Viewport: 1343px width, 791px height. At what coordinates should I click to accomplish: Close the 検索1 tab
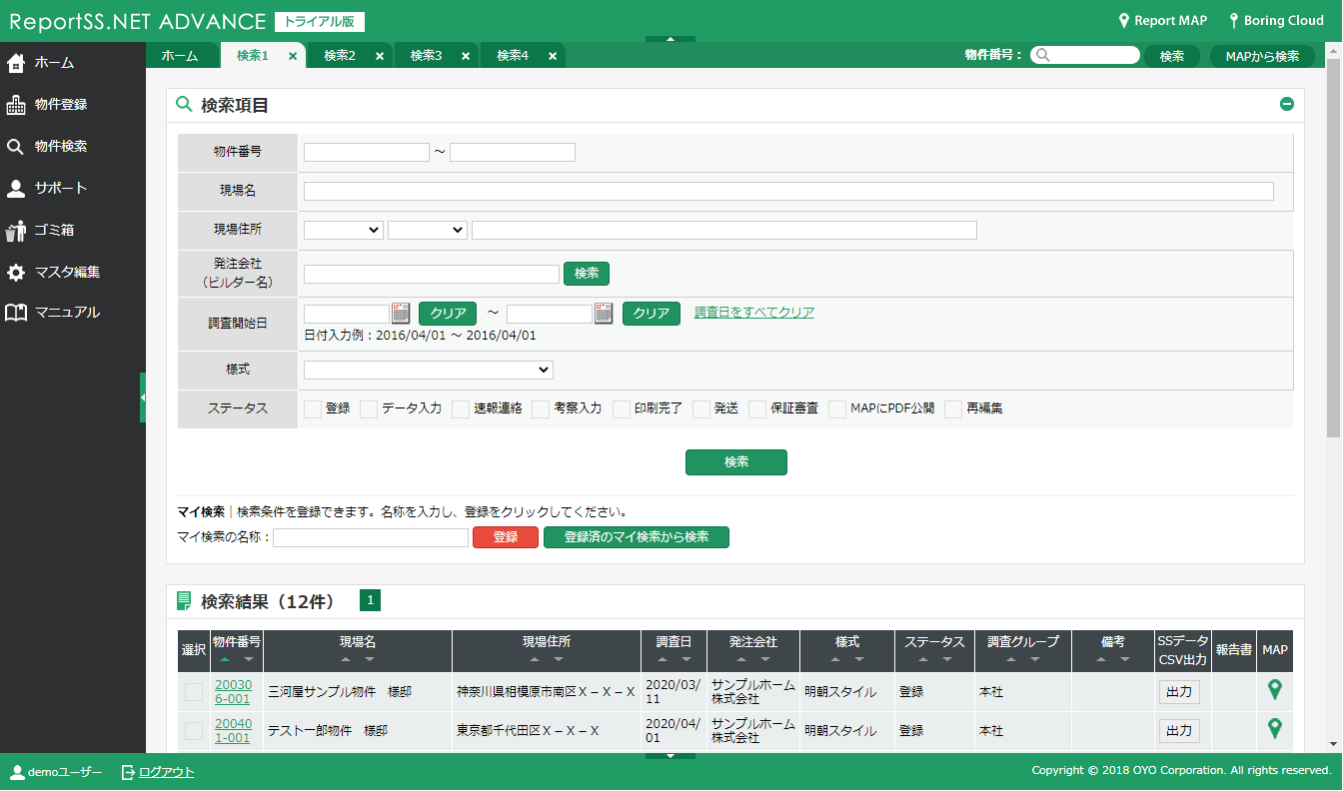point(292,56)
